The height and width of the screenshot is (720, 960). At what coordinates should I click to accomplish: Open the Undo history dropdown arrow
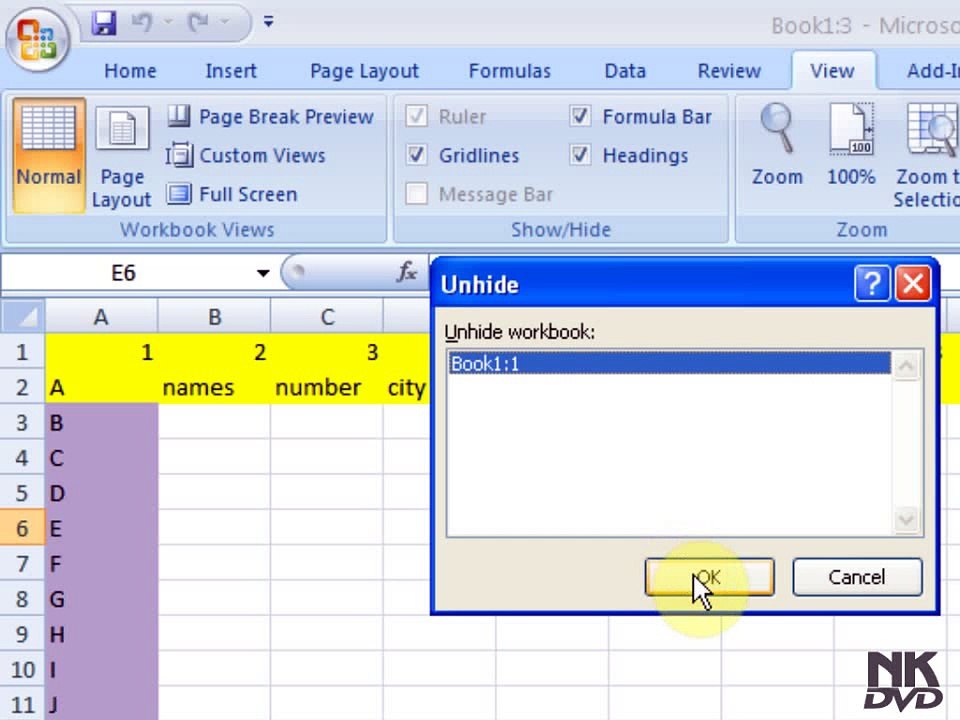pyautogui.click(x=168, y=23)
